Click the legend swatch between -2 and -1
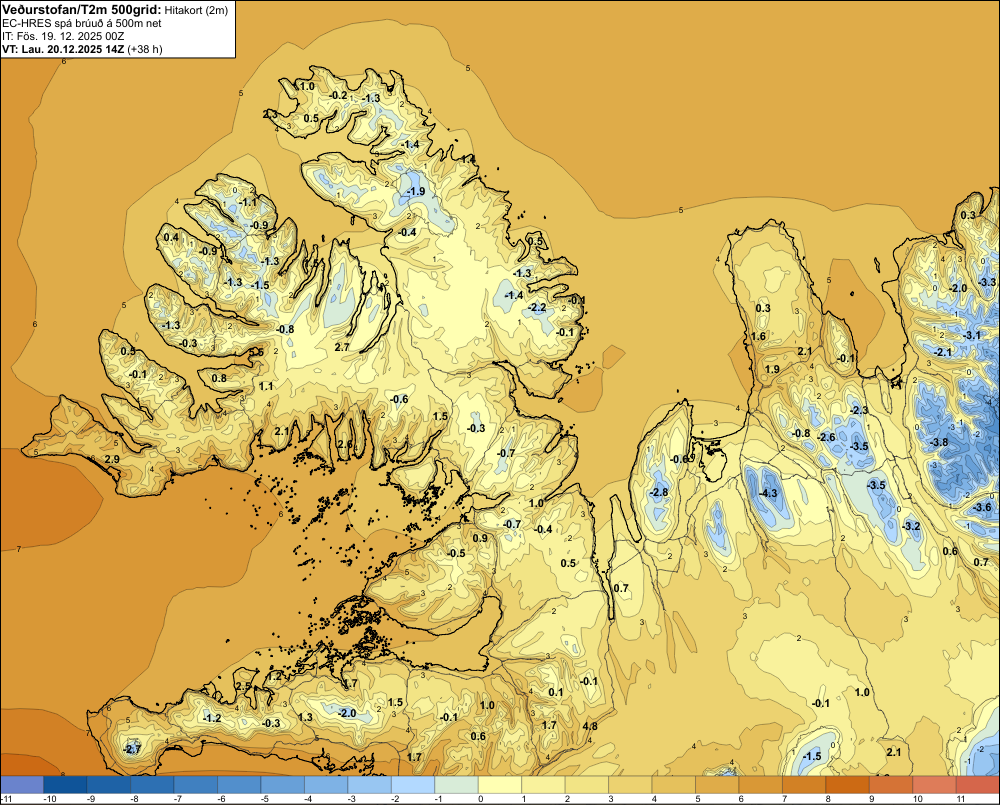Screen dimensions: 1000x805 tap(413, 785)
